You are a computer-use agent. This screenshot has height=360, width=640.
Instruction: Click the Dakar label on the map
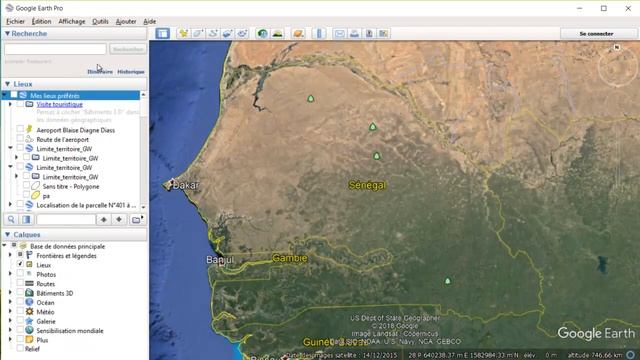(x=186, y=185)
